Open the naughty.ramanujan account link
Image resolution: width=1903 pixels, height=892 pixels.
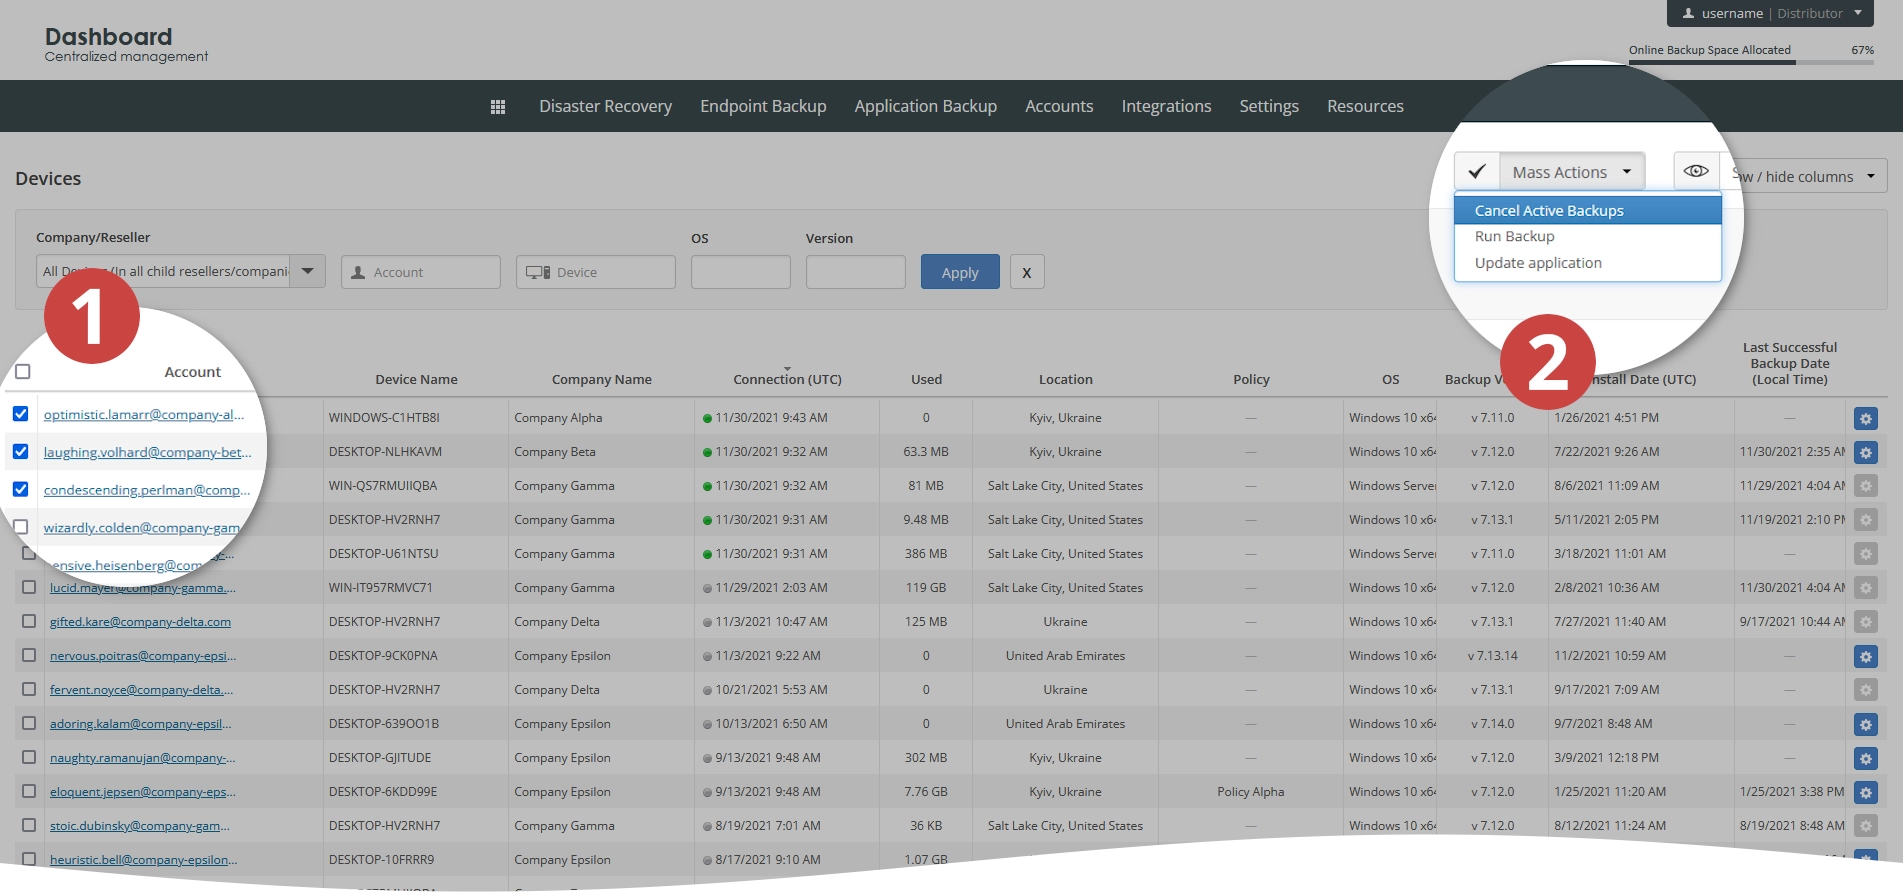pyautogui.click(x=143, y=758)
